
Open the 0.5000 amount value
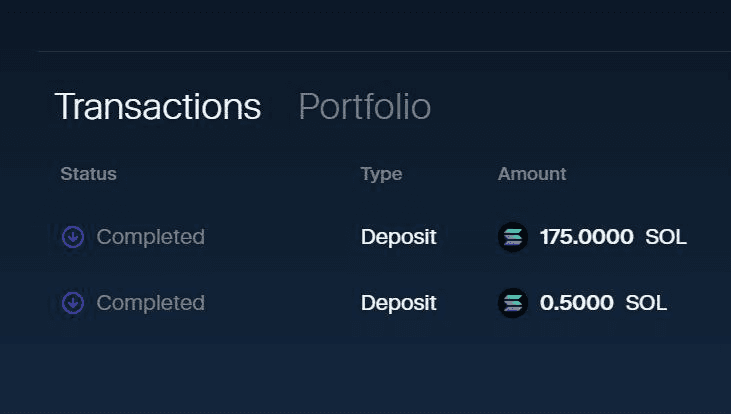coord(577,303)
